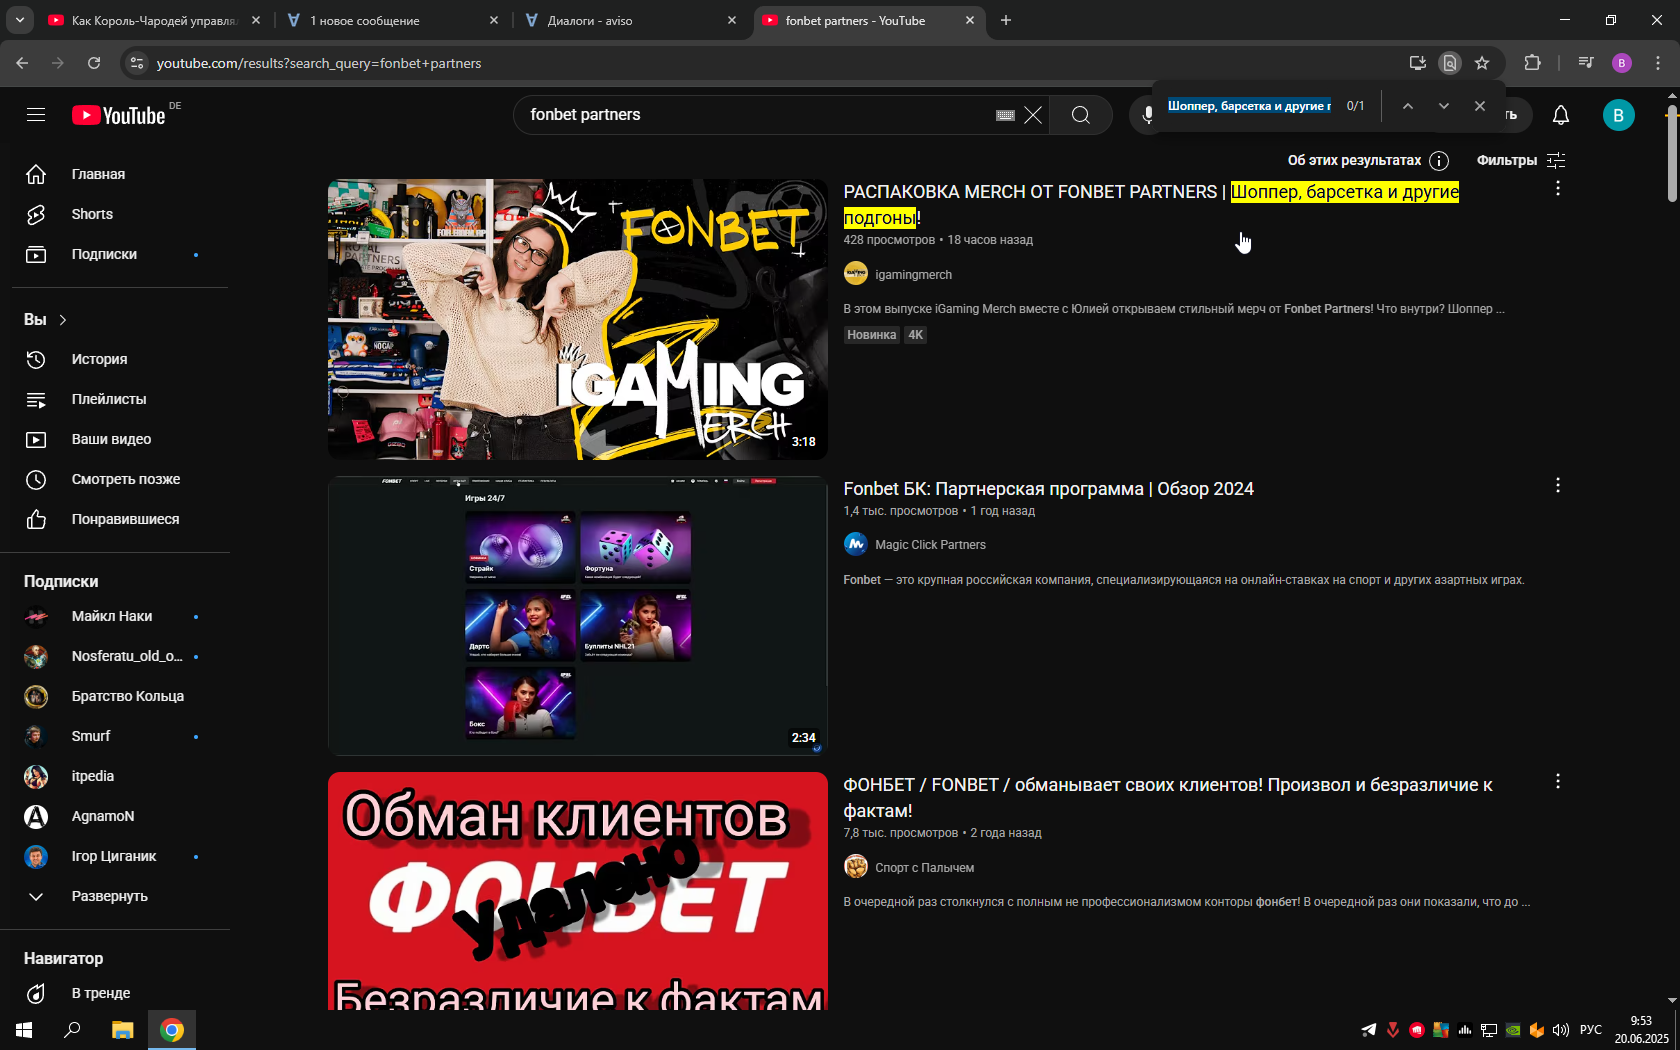This screenshot has height=1050, width=1680.
Task: Open Magic Click Partners channel link
Action: (x=930, y=545)
